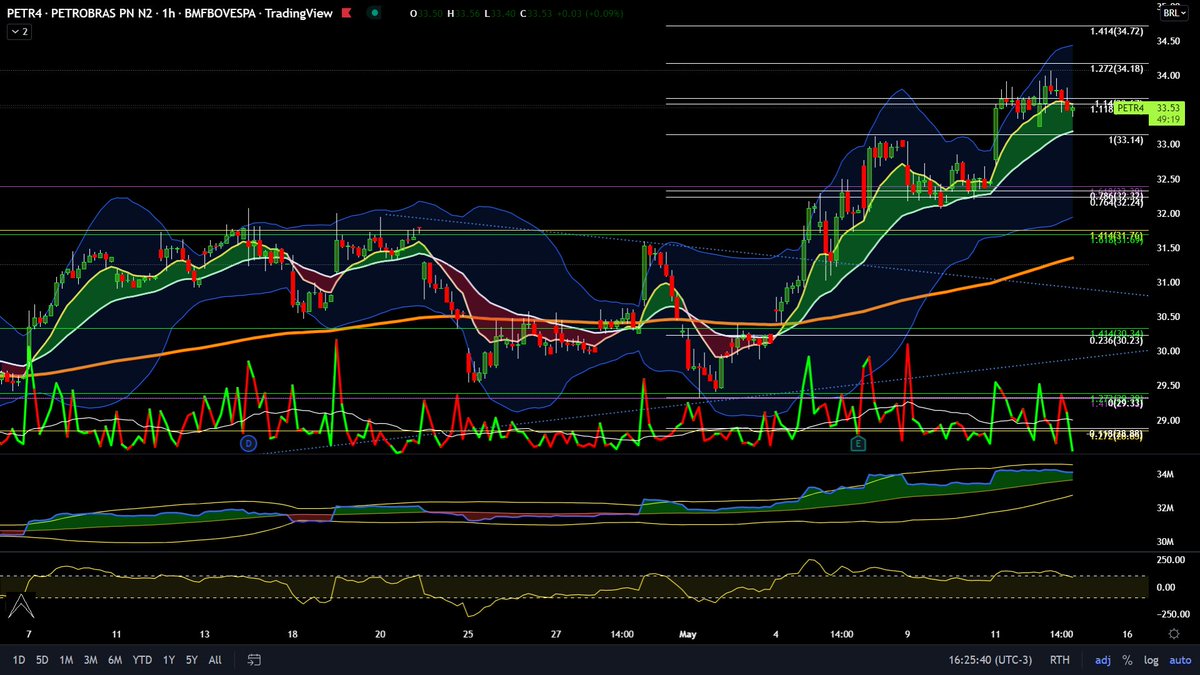Select the YTD time range

pyautogui.click(x=142, y=660)
